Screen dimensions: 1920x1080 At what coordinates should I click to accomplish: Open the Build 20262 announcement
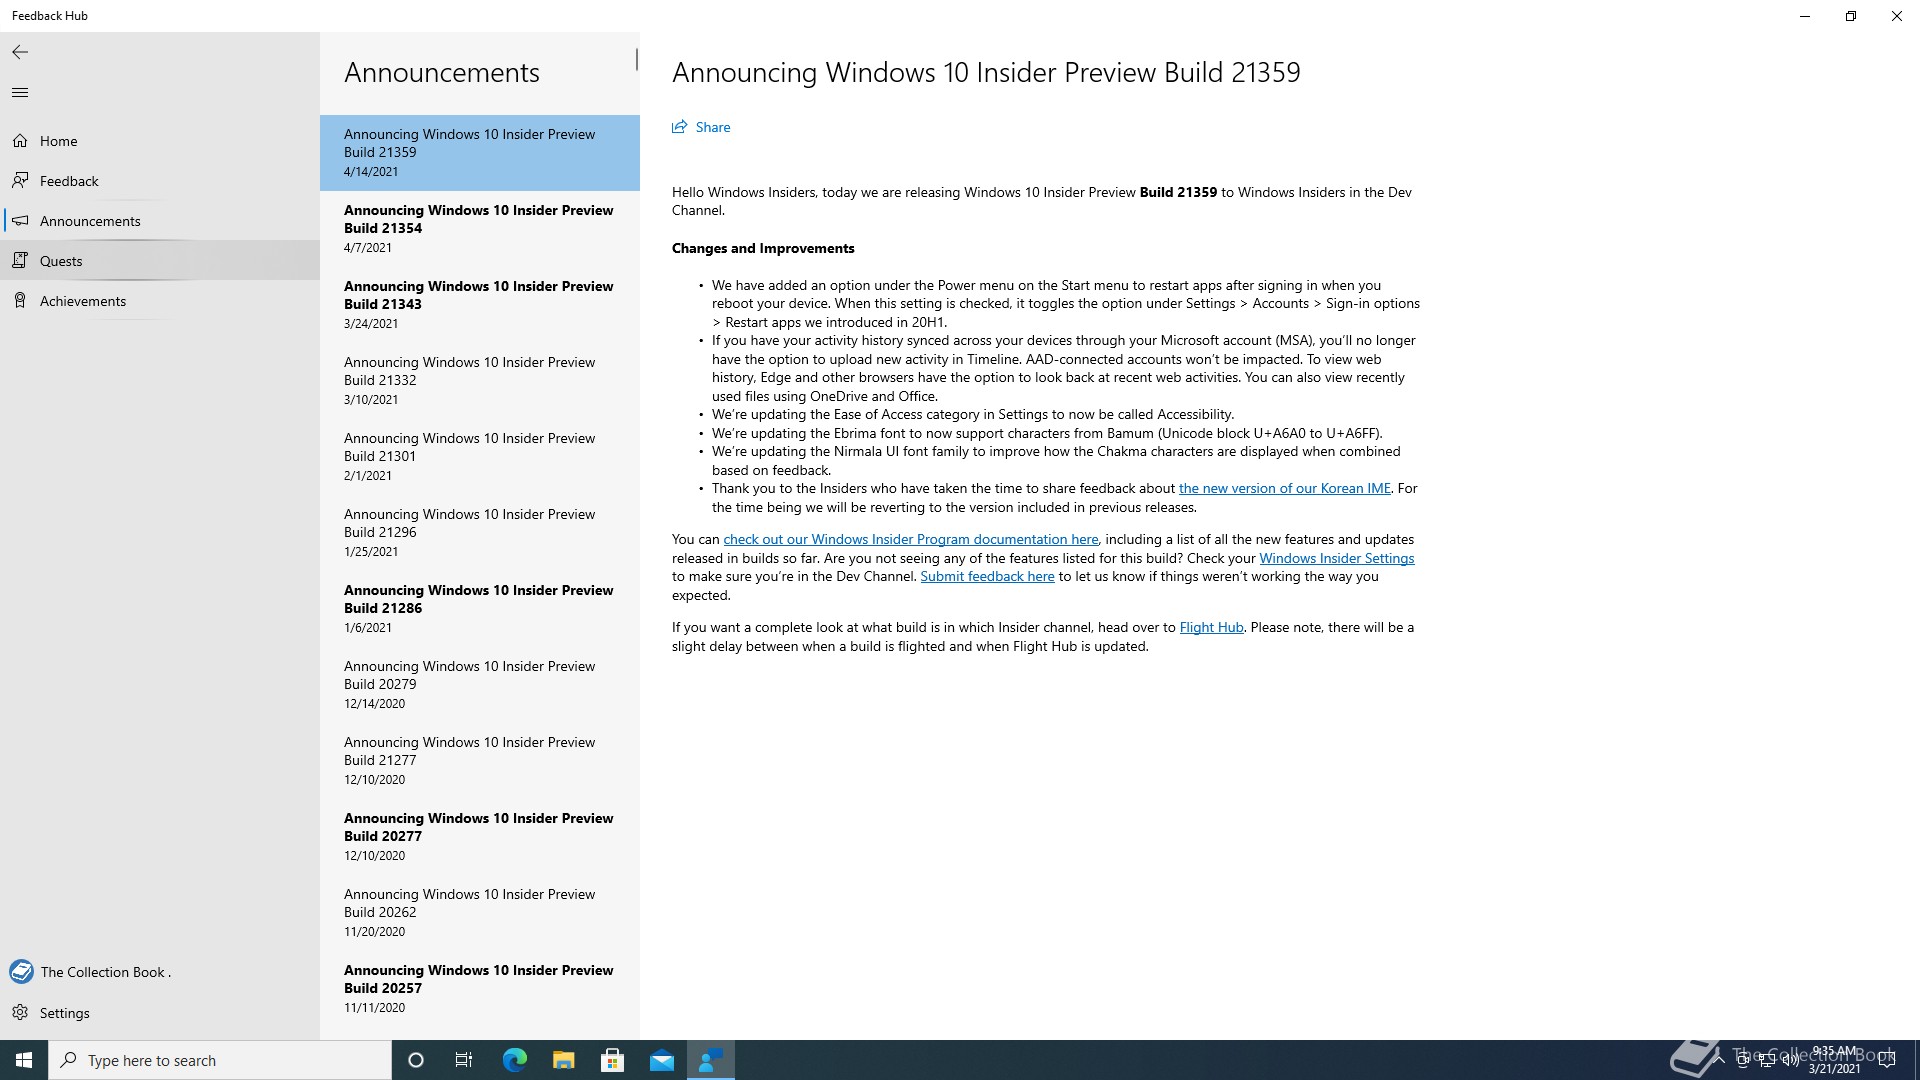coord(480,912)
